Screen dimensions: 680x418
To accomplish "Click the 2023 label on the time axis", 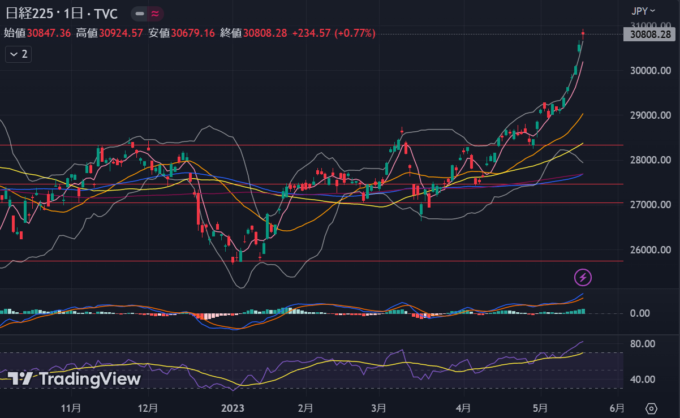I will point(230,408).
